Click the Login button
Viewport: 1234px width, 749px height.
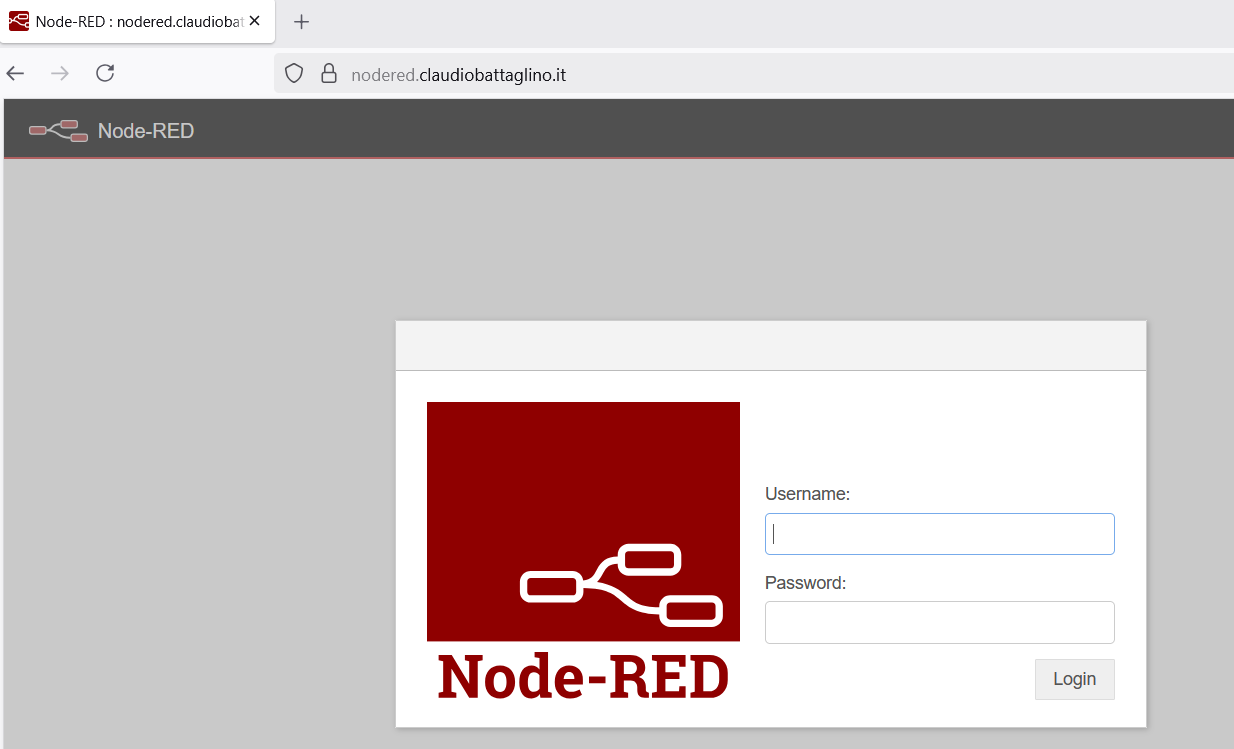click(x=1074, y=679)
